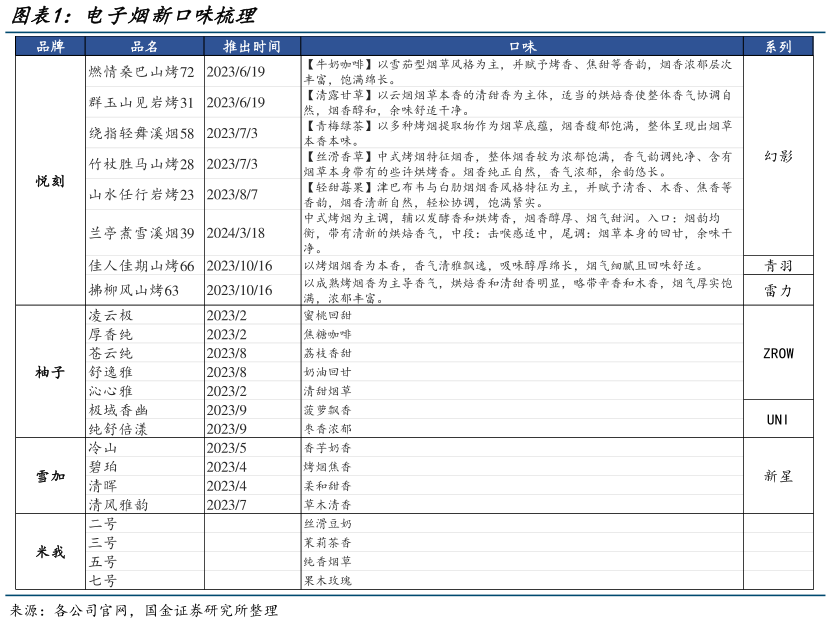Click product name '佳人佳期山烤66'
Screen dimensions: 831x623
(x=142, y=265)
